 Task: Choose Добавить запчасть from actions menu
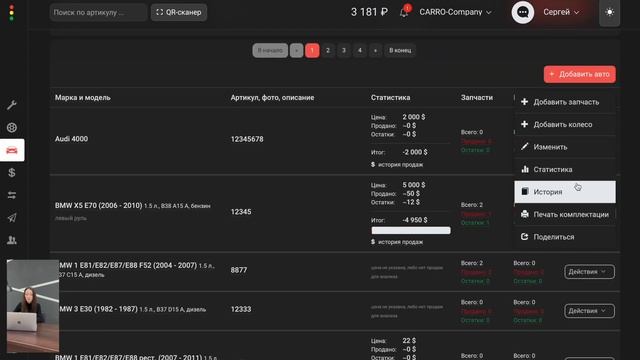[x=565, y=102]
